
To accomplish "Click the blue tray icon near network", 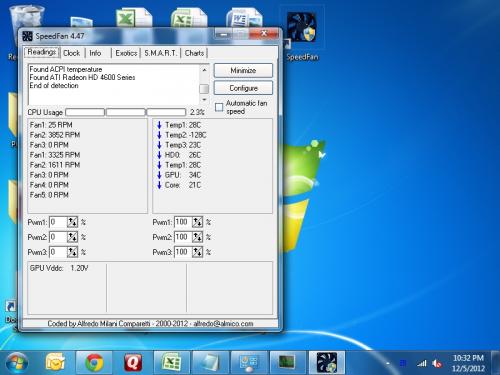I will pyautogui.click(x=403, y=363).
